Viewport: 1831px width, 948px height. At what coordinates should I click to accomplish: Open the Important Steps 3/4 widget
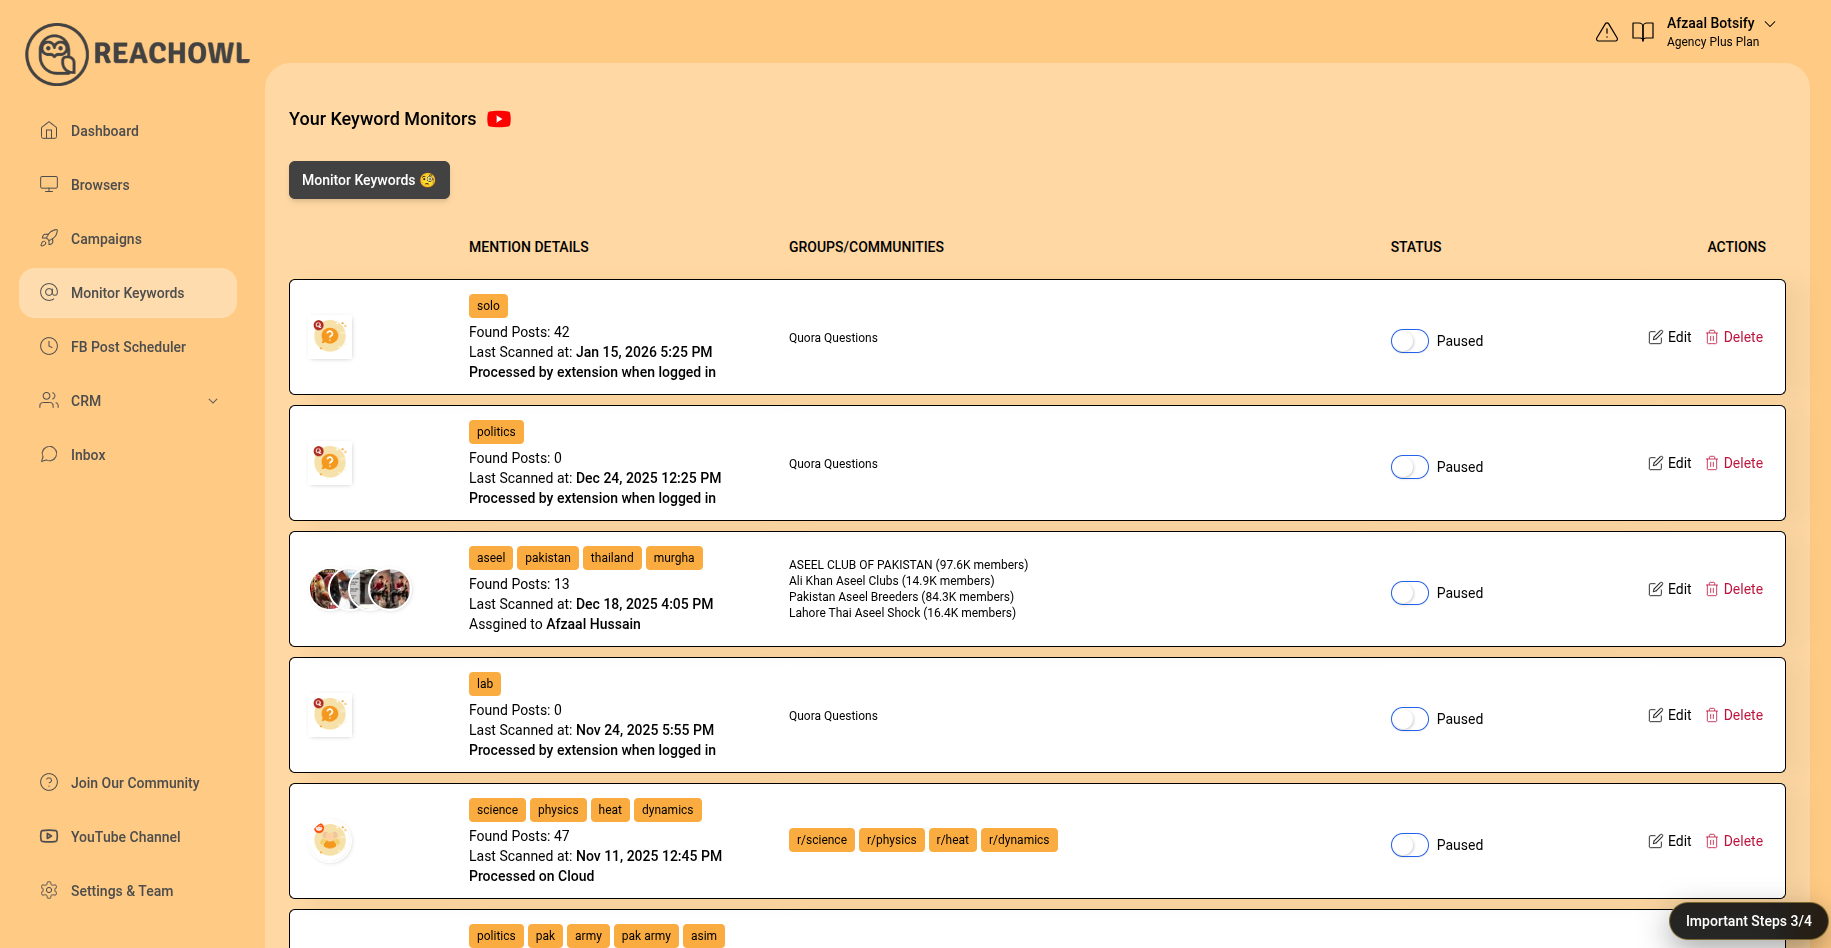tap(1748, 921)
